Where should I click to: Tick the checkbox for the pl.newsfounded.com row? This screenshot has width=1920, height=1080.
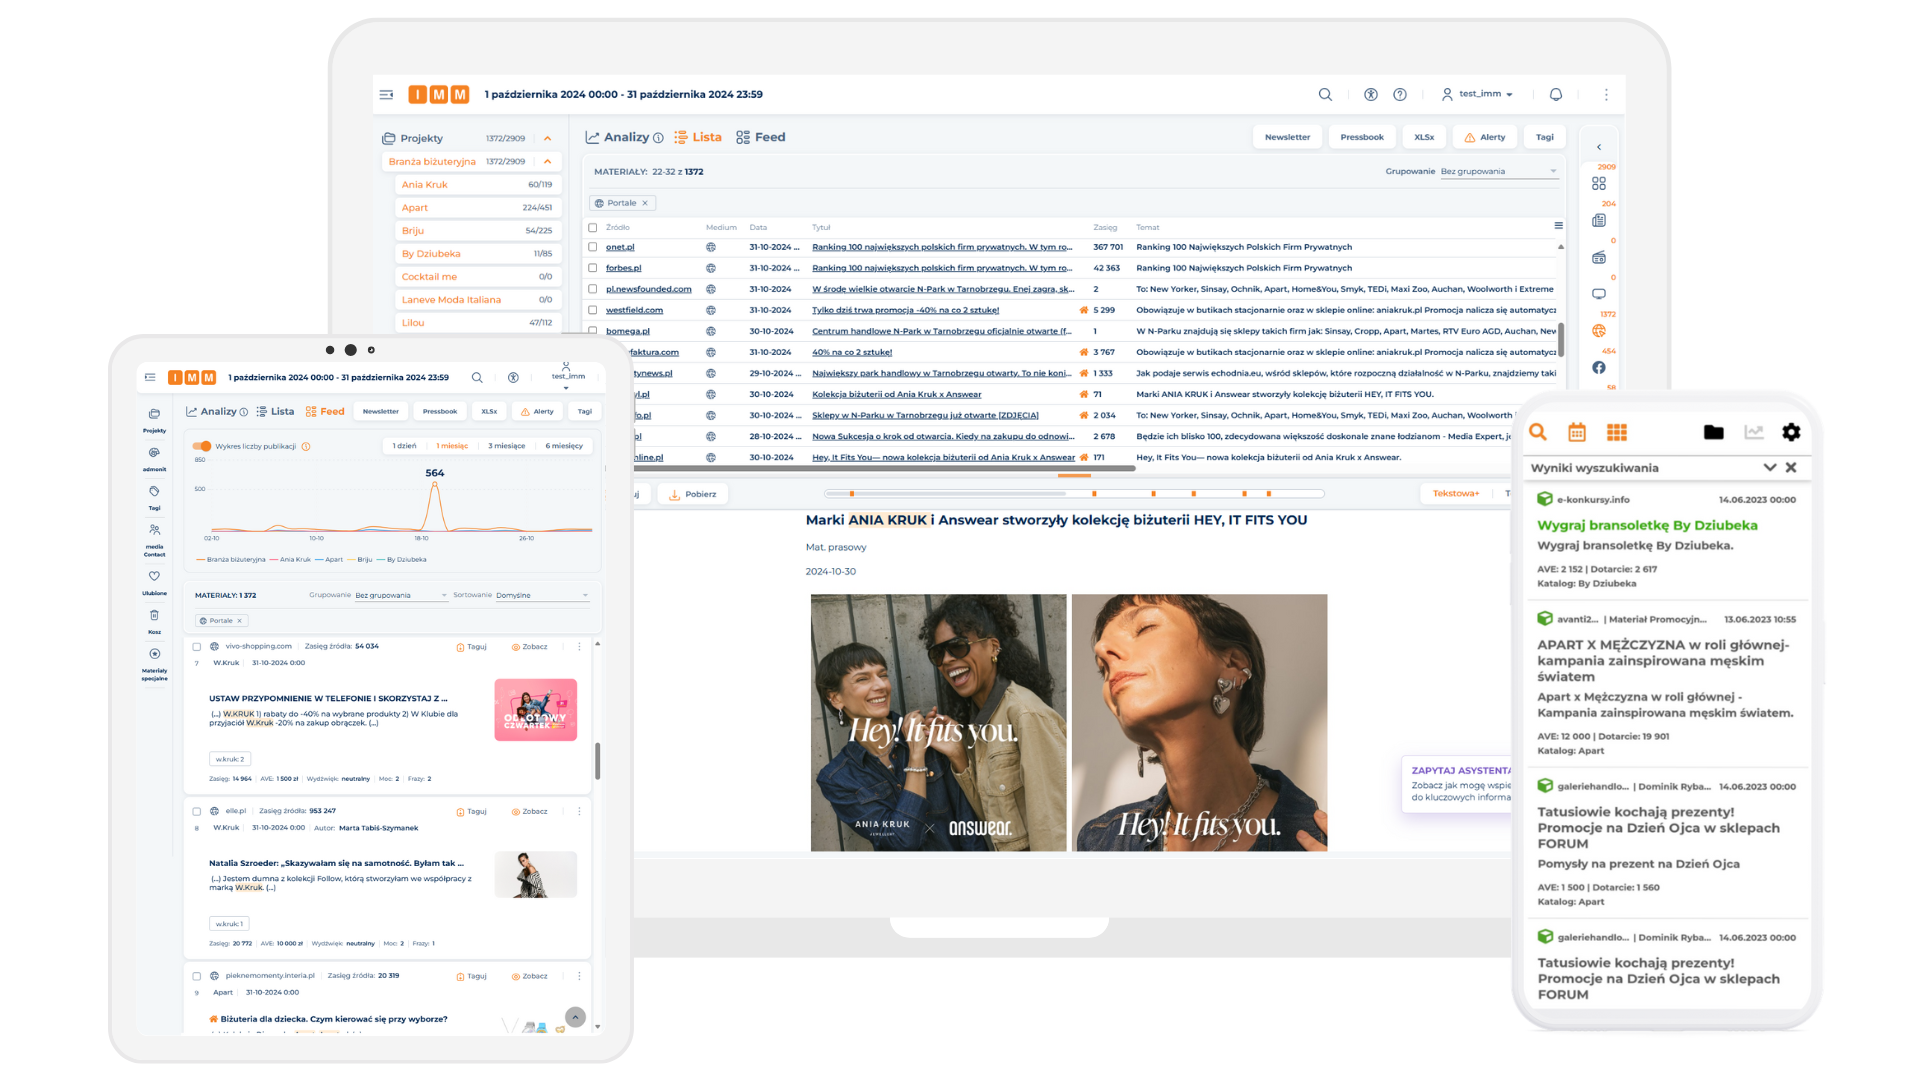point(593,289)
